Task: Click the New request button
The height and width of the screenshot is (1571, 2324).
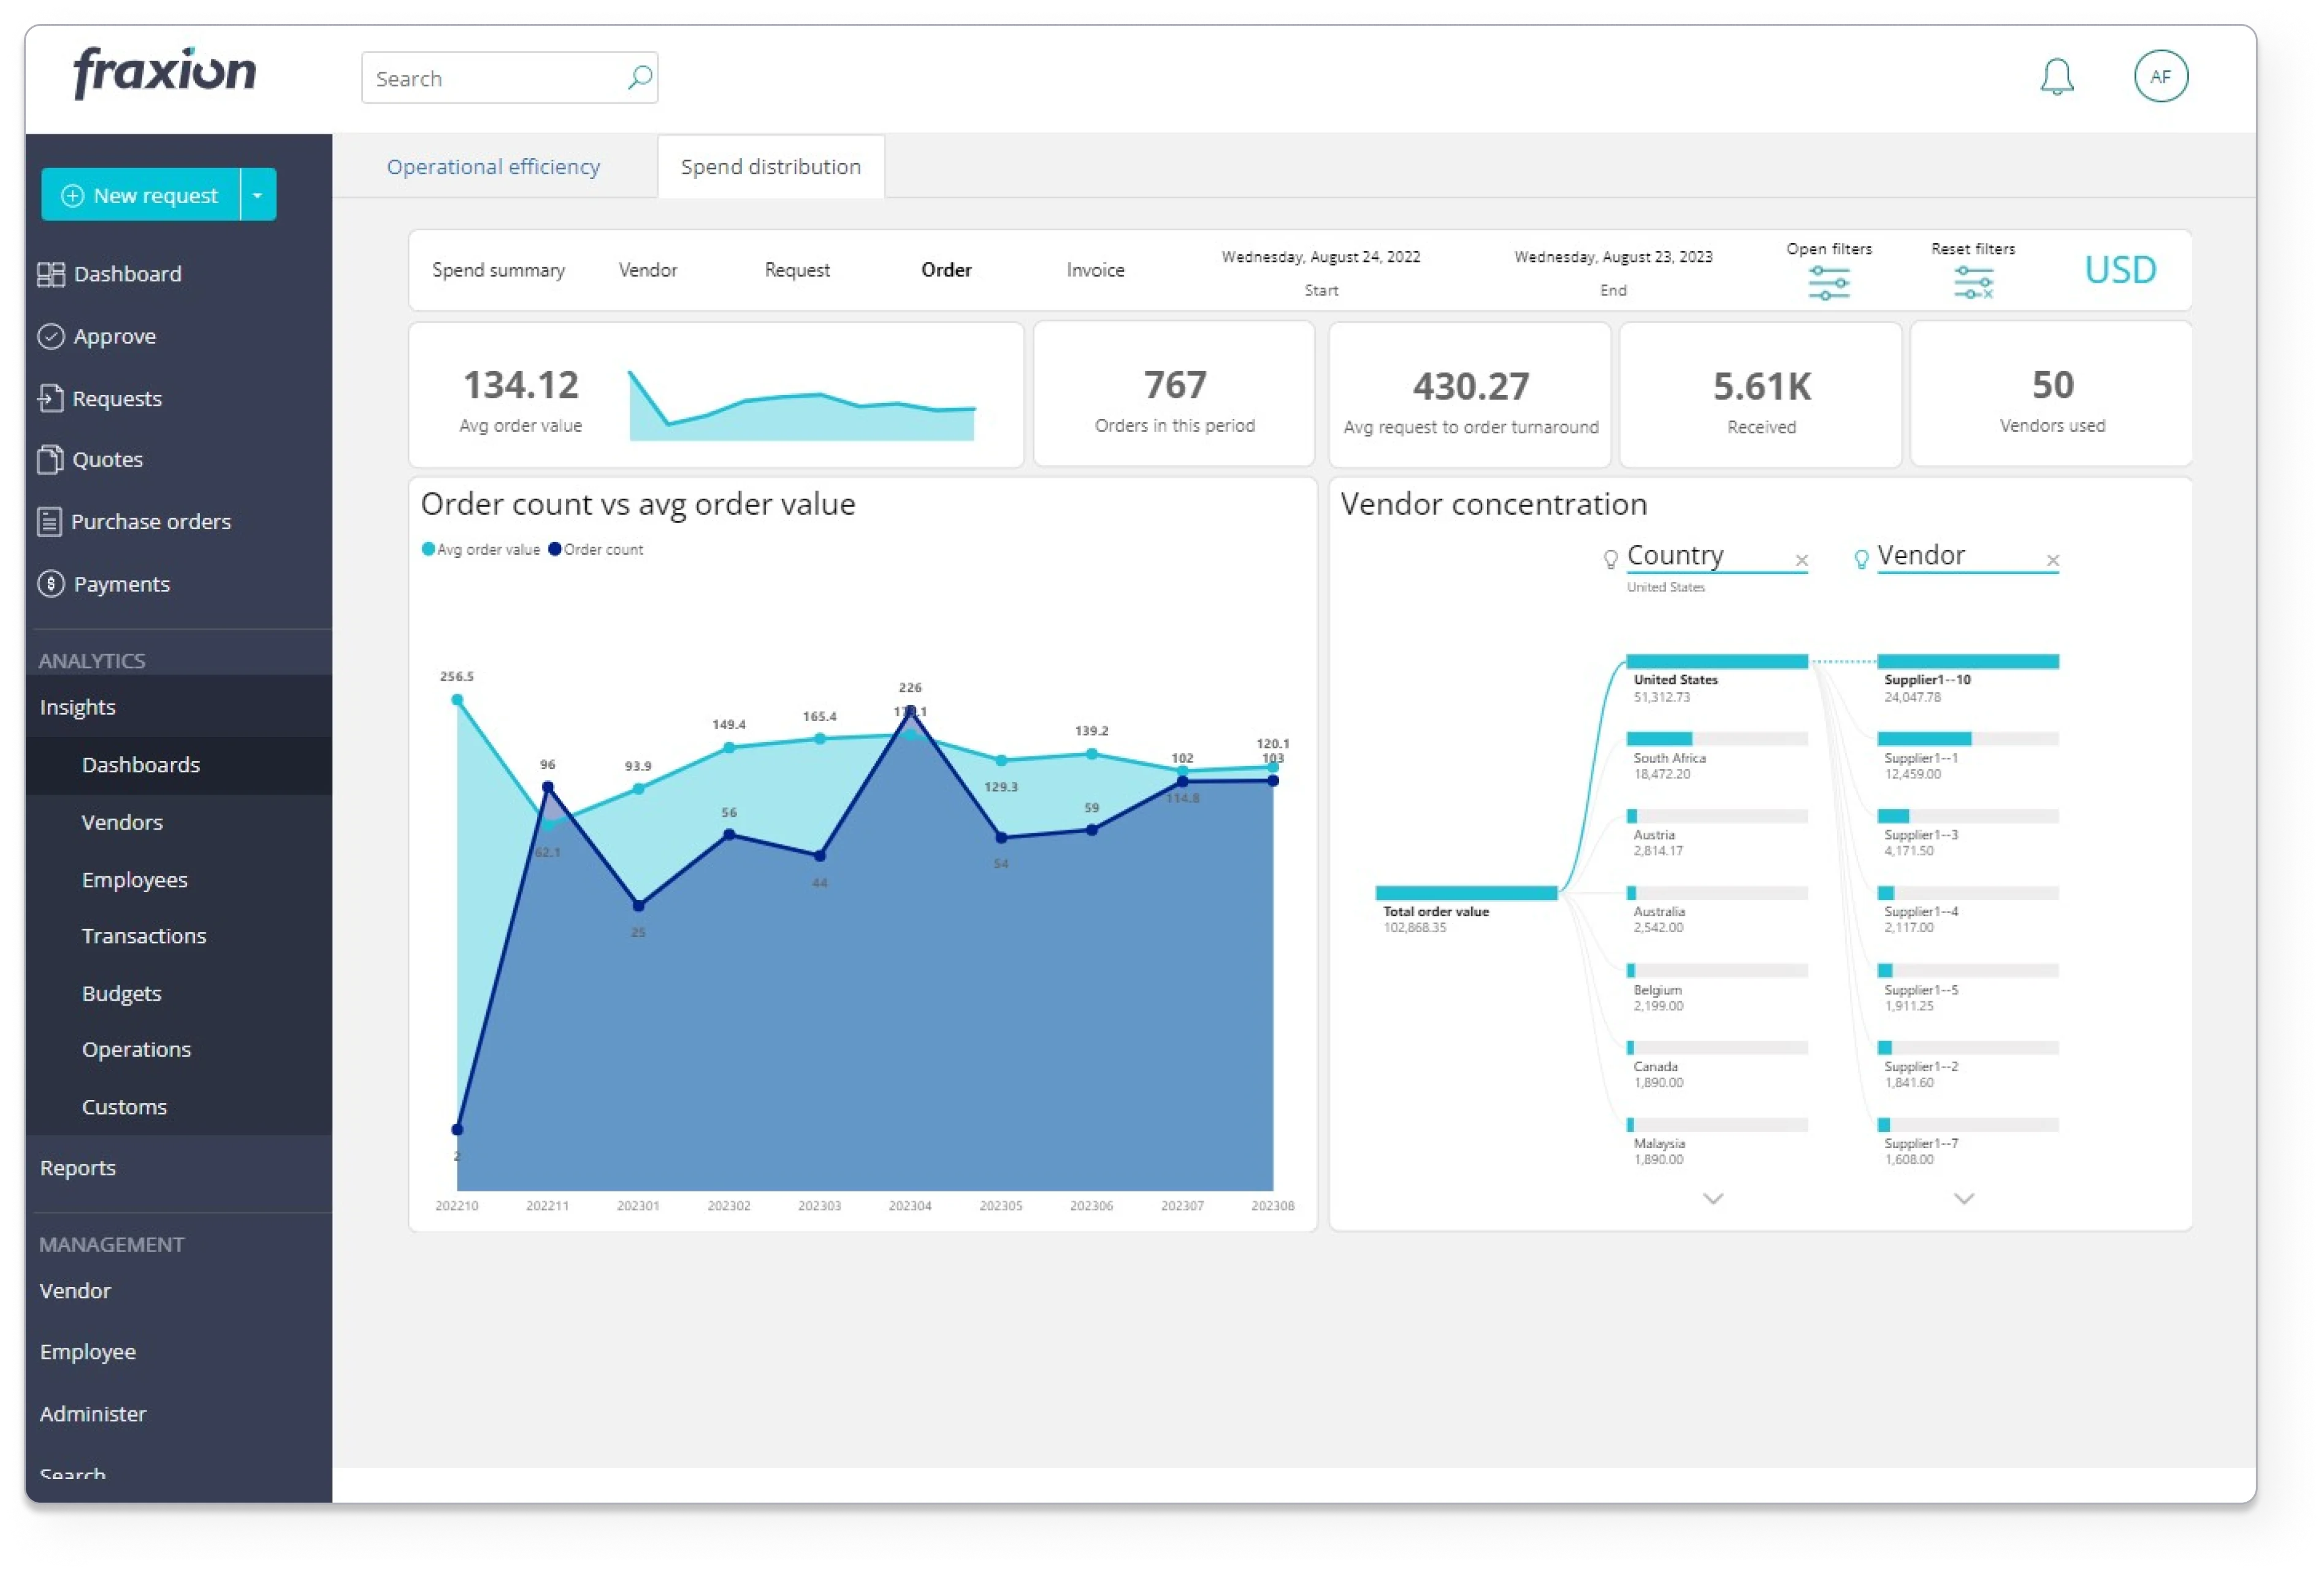Action: pyautogui.click(x=141, y=195)
